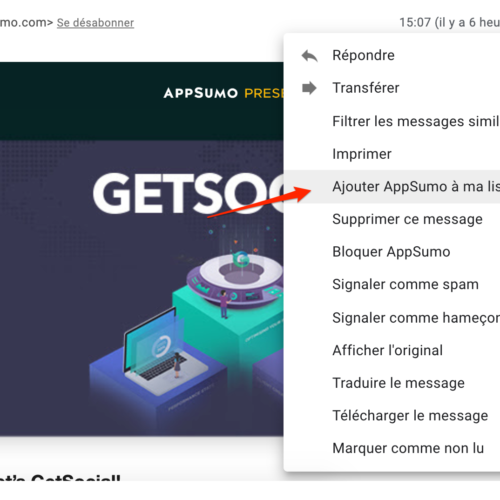The width and height of the screenshot is (500, 500).
Task: Select Filtrer les messages similaires
Action: tap(392, 121)
